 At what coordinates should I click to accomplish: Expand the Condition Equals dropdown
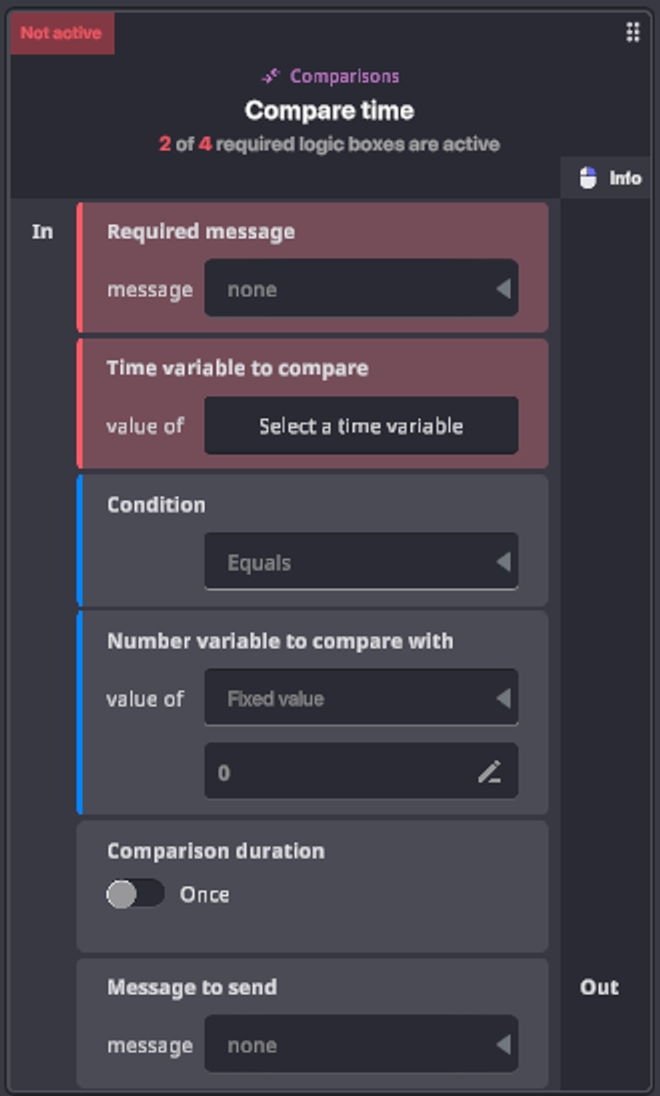coord(361,562)
